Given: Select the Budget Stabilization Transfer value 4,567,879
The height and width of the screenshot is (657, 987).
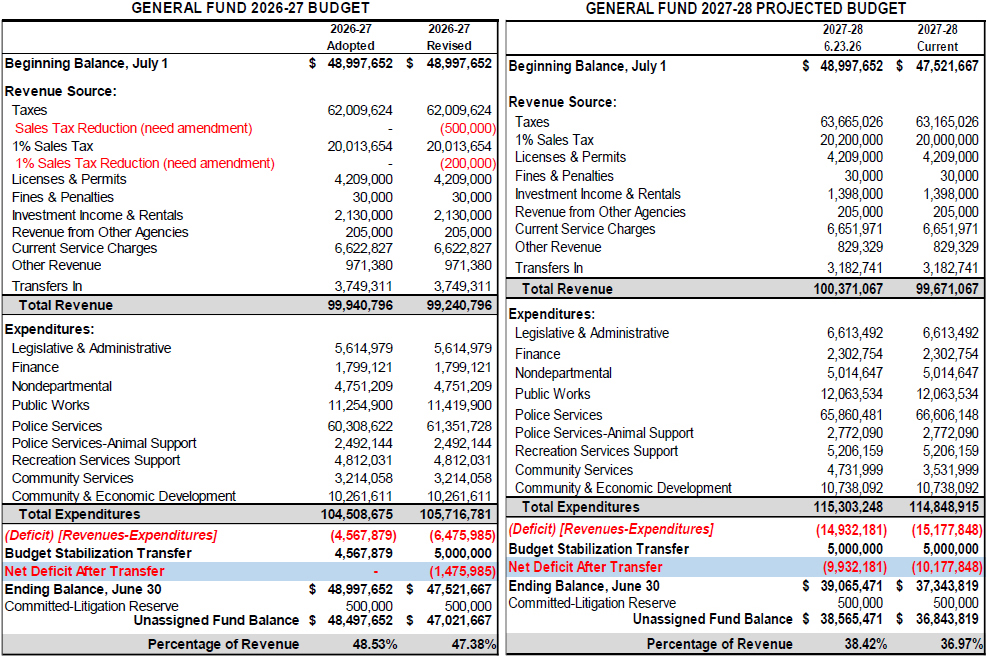Looking at the screenshot, I should pyautogui.click(x=363, y=553).
